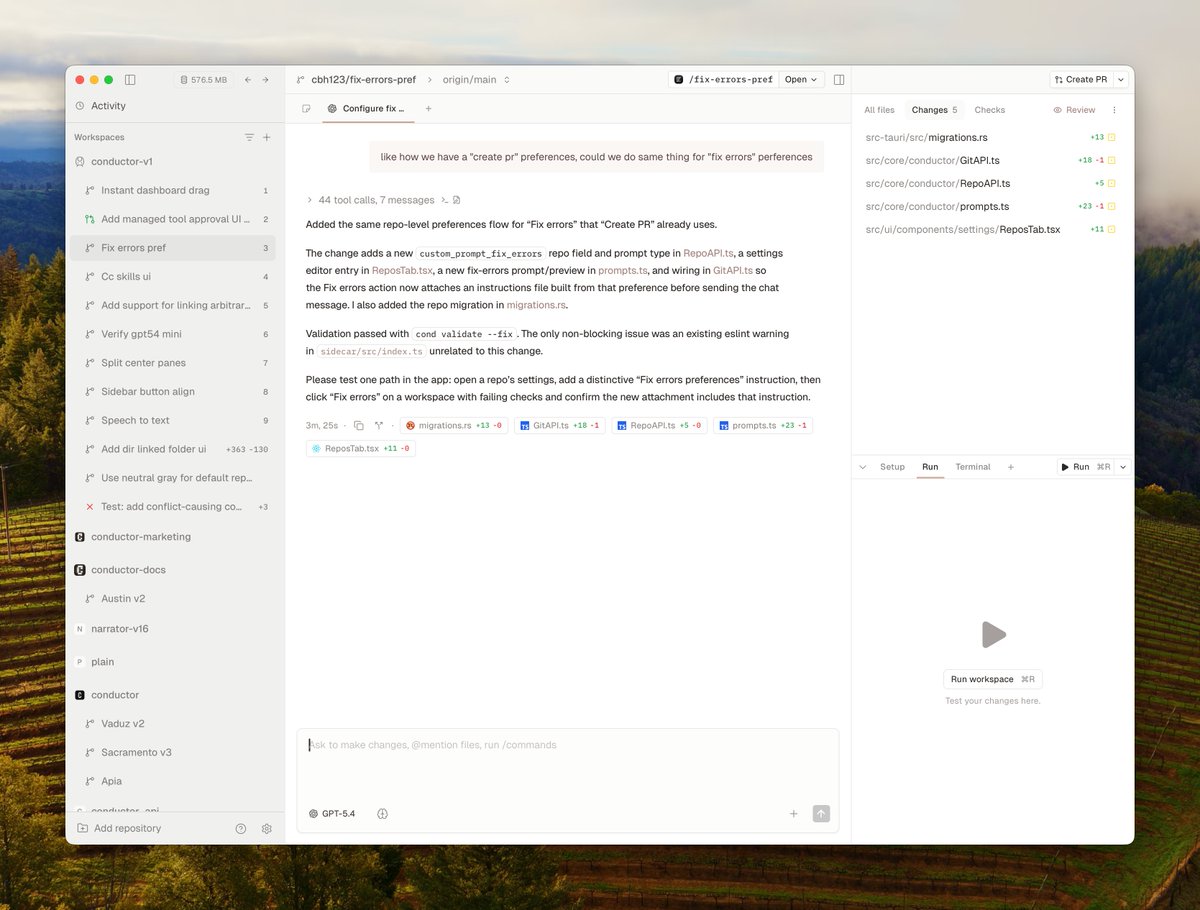Click the yellow modified marker for migrations.rs
Screen dimensions: 1200x910
point(1111,137)
